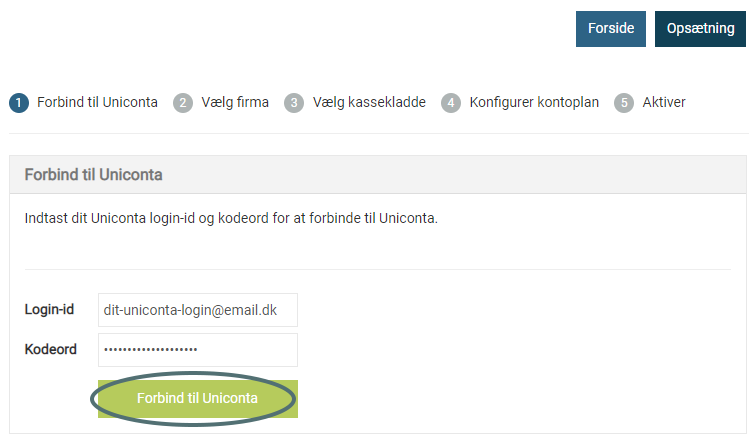The image size is (755, 443).
Task: Click the green Forbind til Uniconta button
Action: pyautogui.click(x=198, y=399)
